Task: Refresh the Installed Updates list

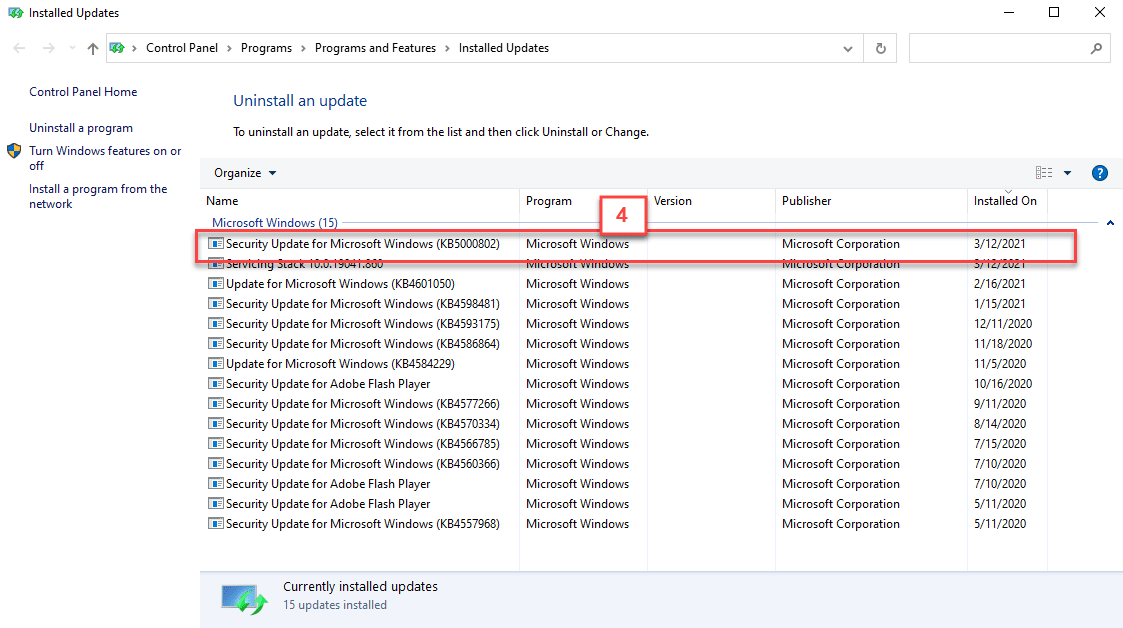Action: tap(880, 49)
